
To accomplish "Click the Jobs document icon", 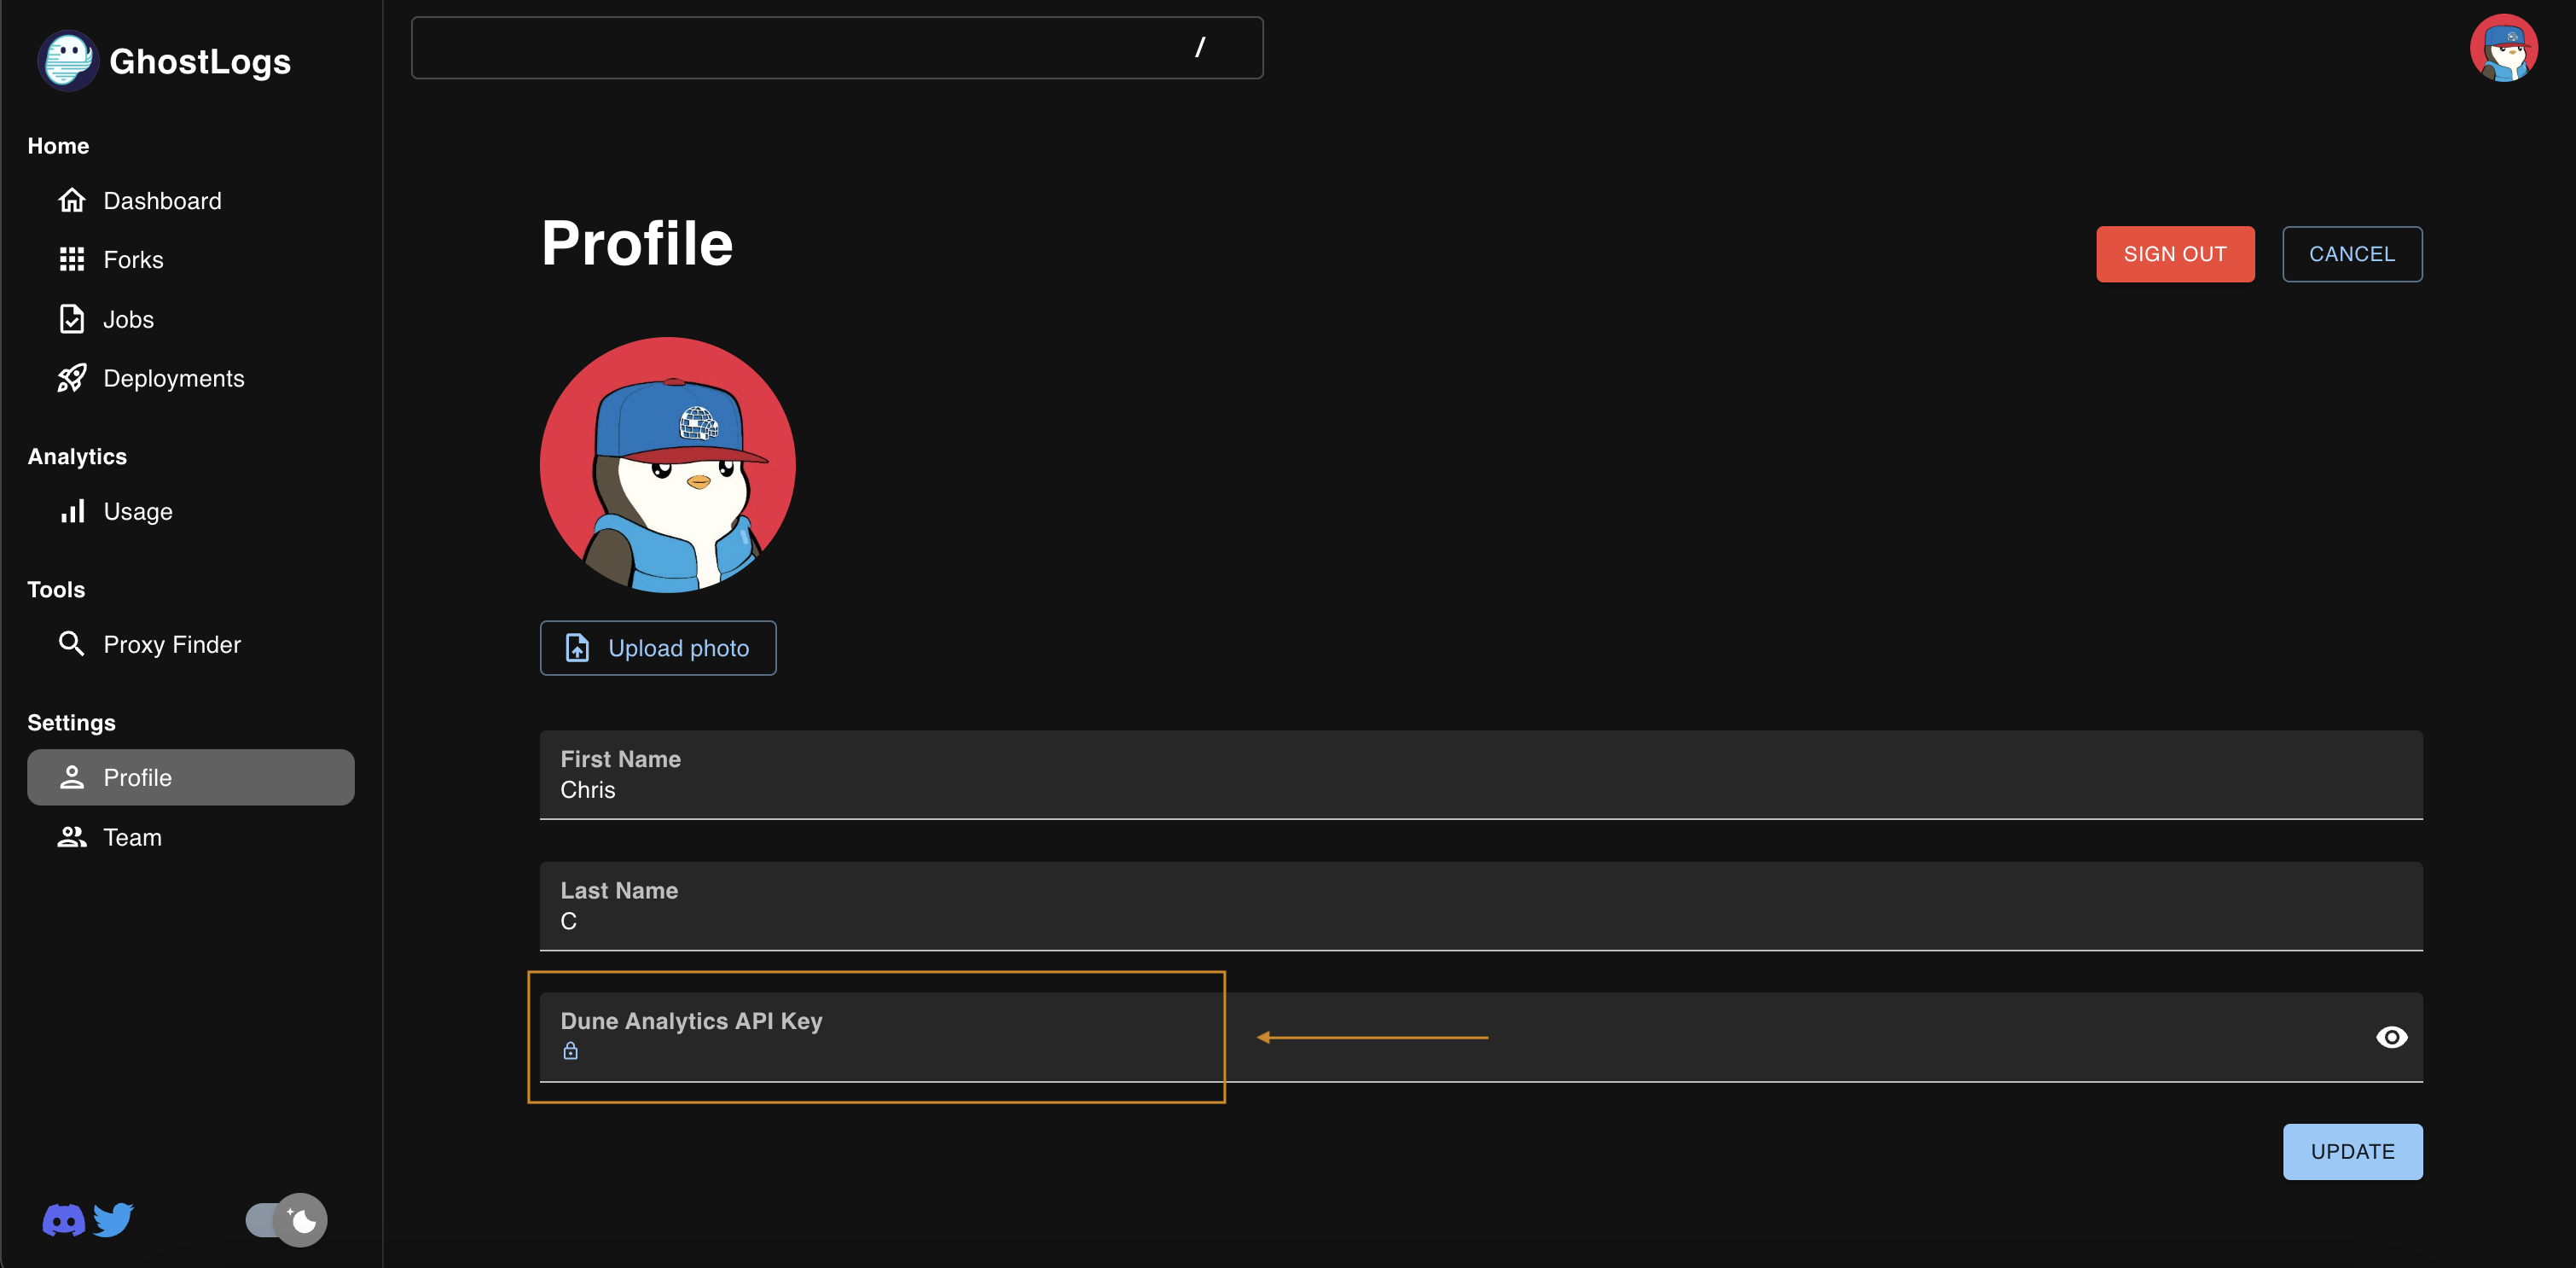I will pyautogui.click(x=72, y=319).
